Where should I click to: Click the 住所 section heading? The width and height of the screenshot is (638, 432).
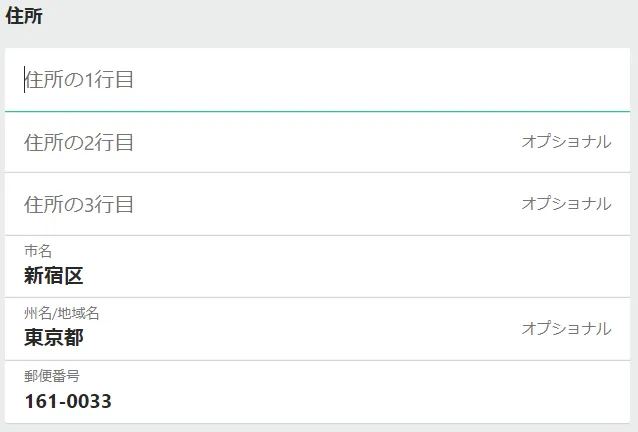[24, 17]
